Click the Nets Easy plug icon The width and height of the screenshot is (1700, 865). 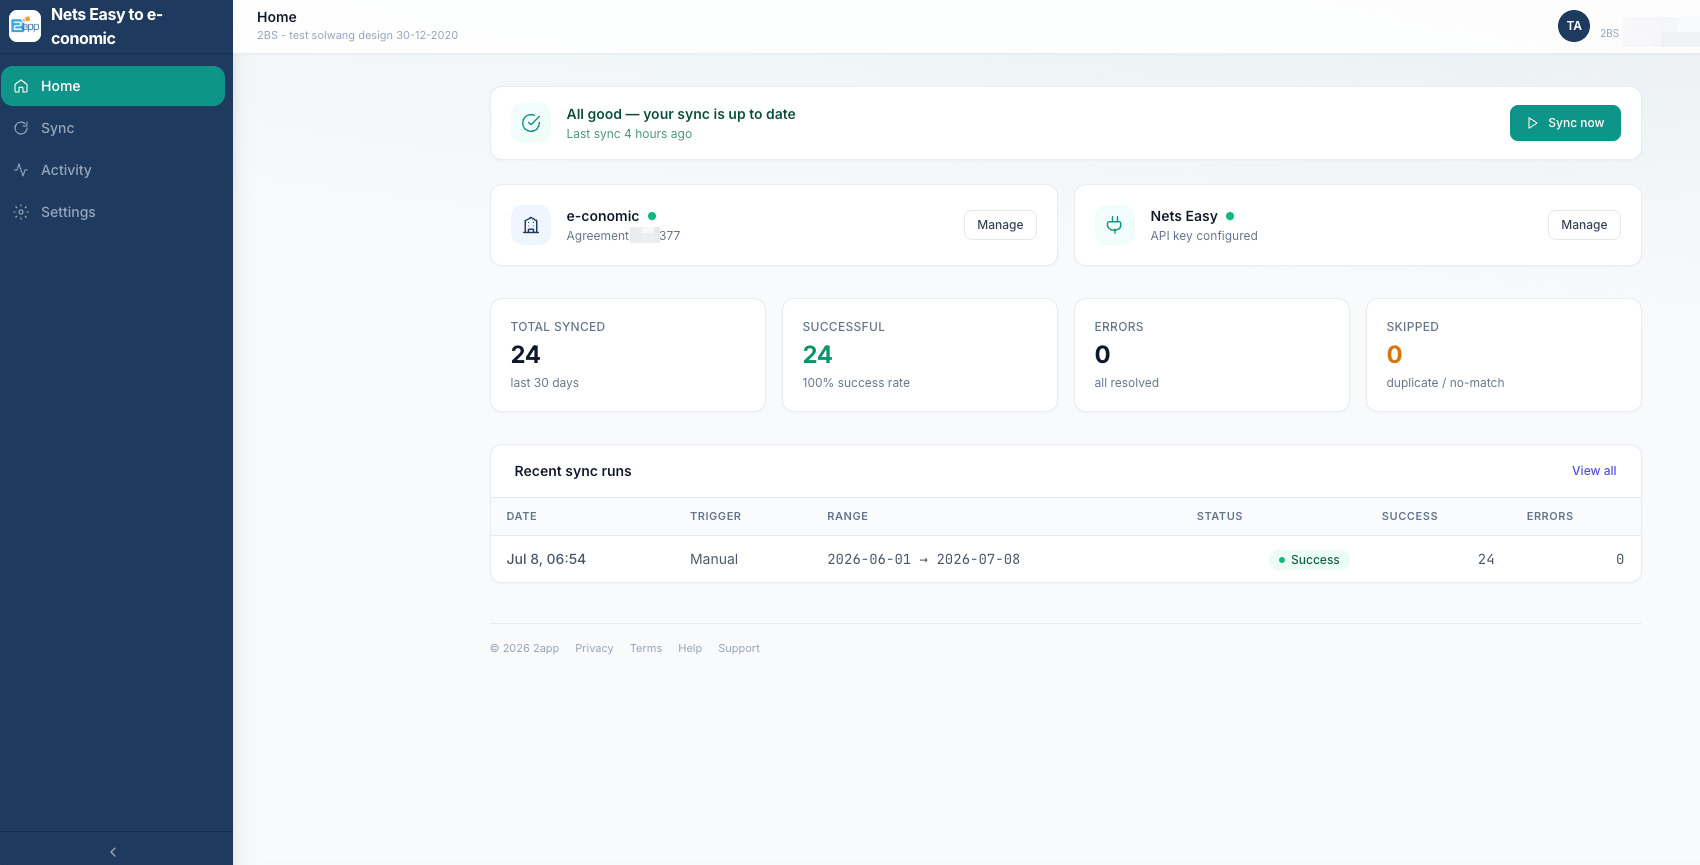(1114, 225)
